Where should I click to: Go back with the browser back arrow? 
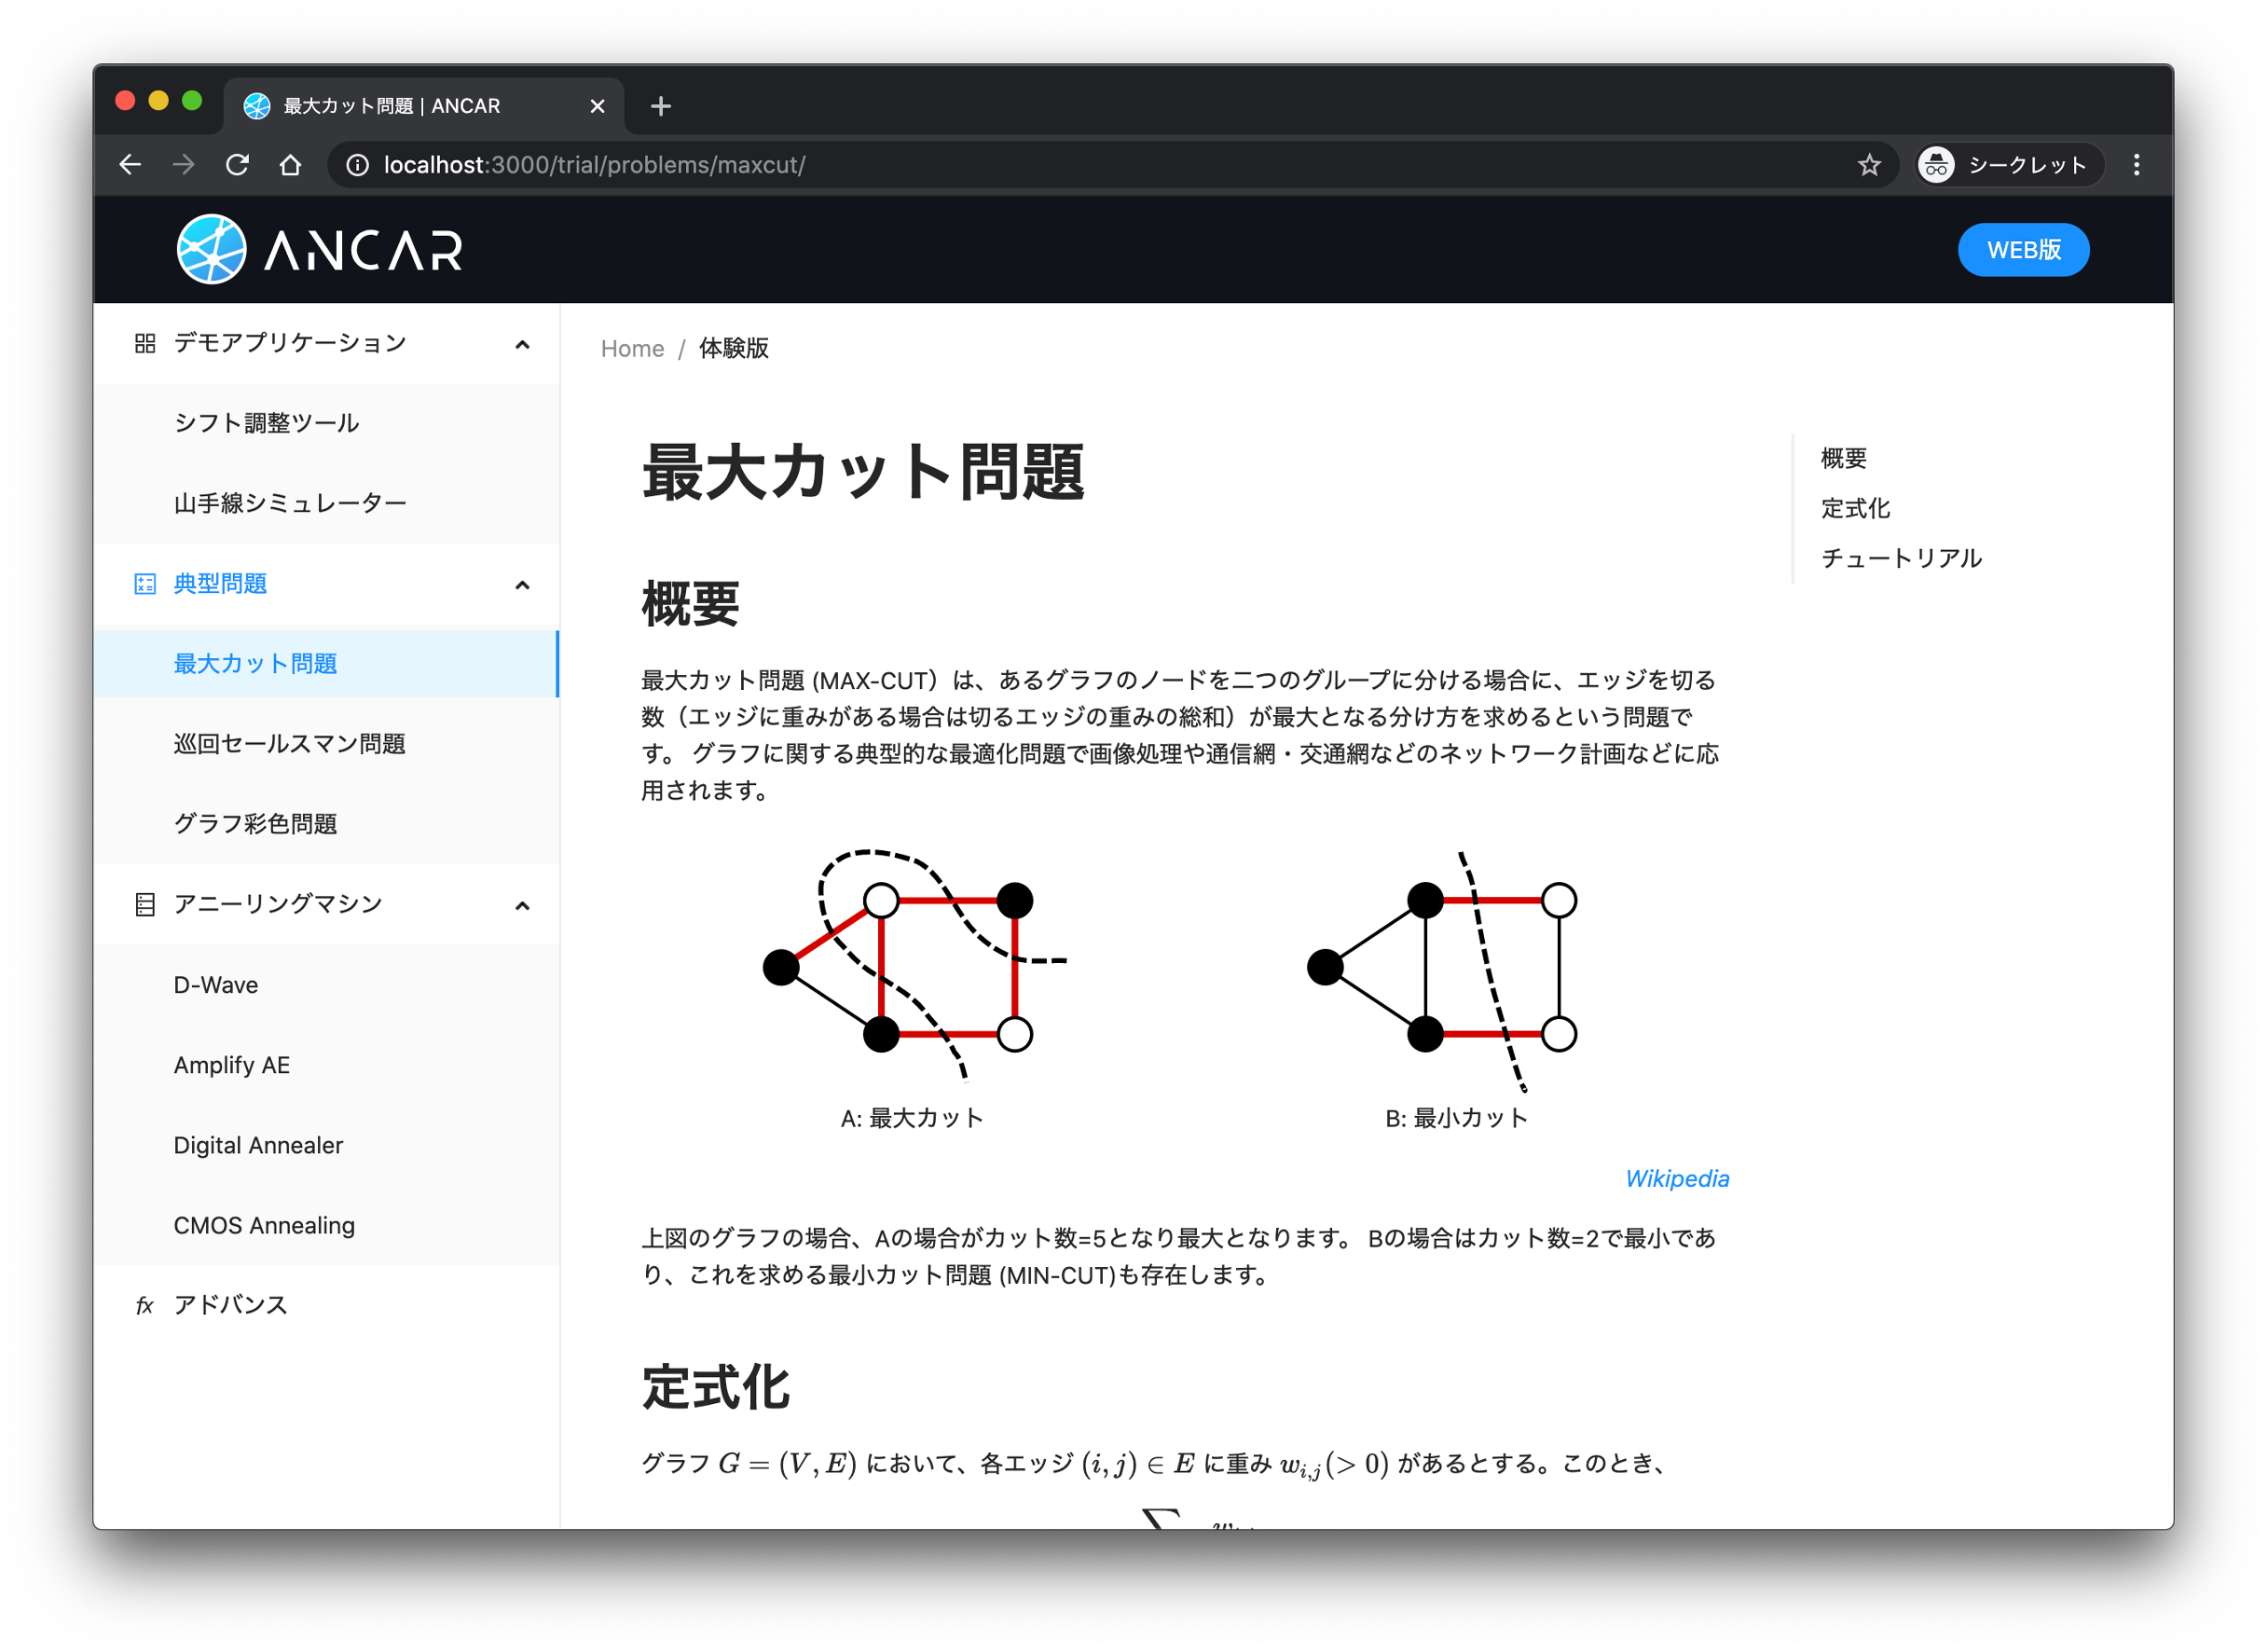(130, 165)
